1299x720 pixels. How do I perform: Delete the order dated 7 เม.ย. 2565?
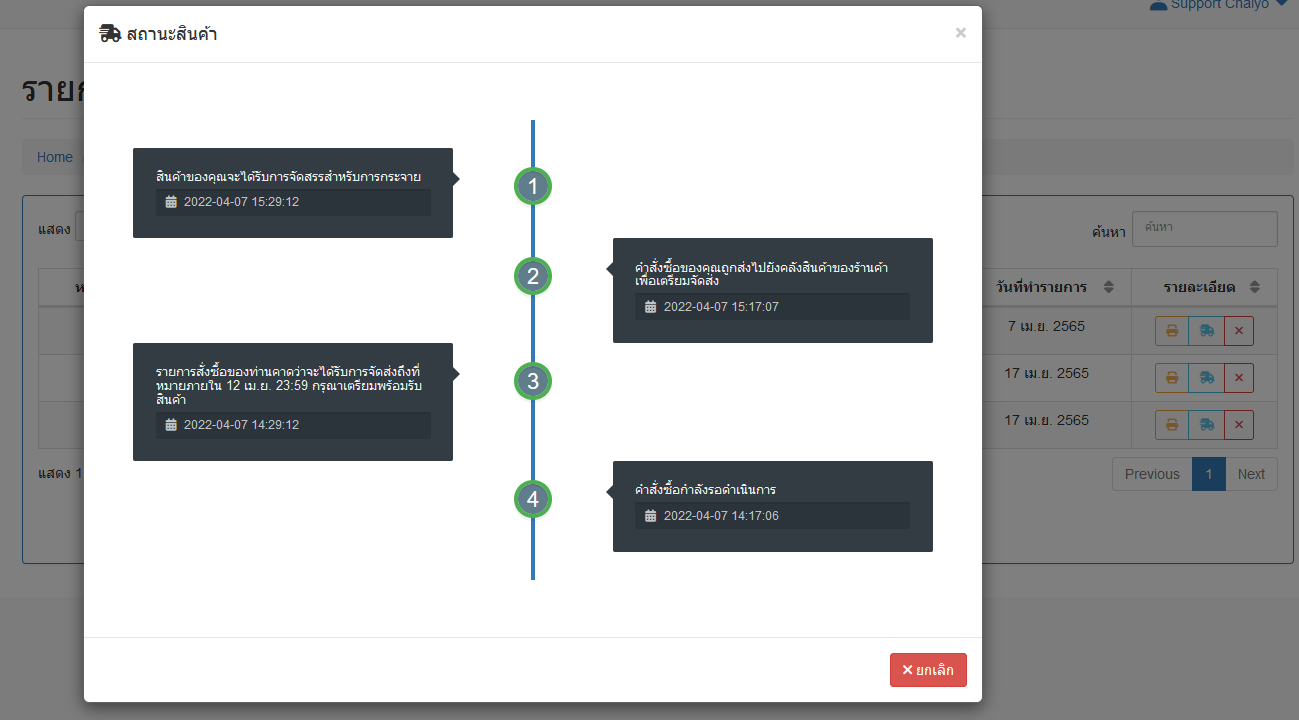coord(1238,331)
